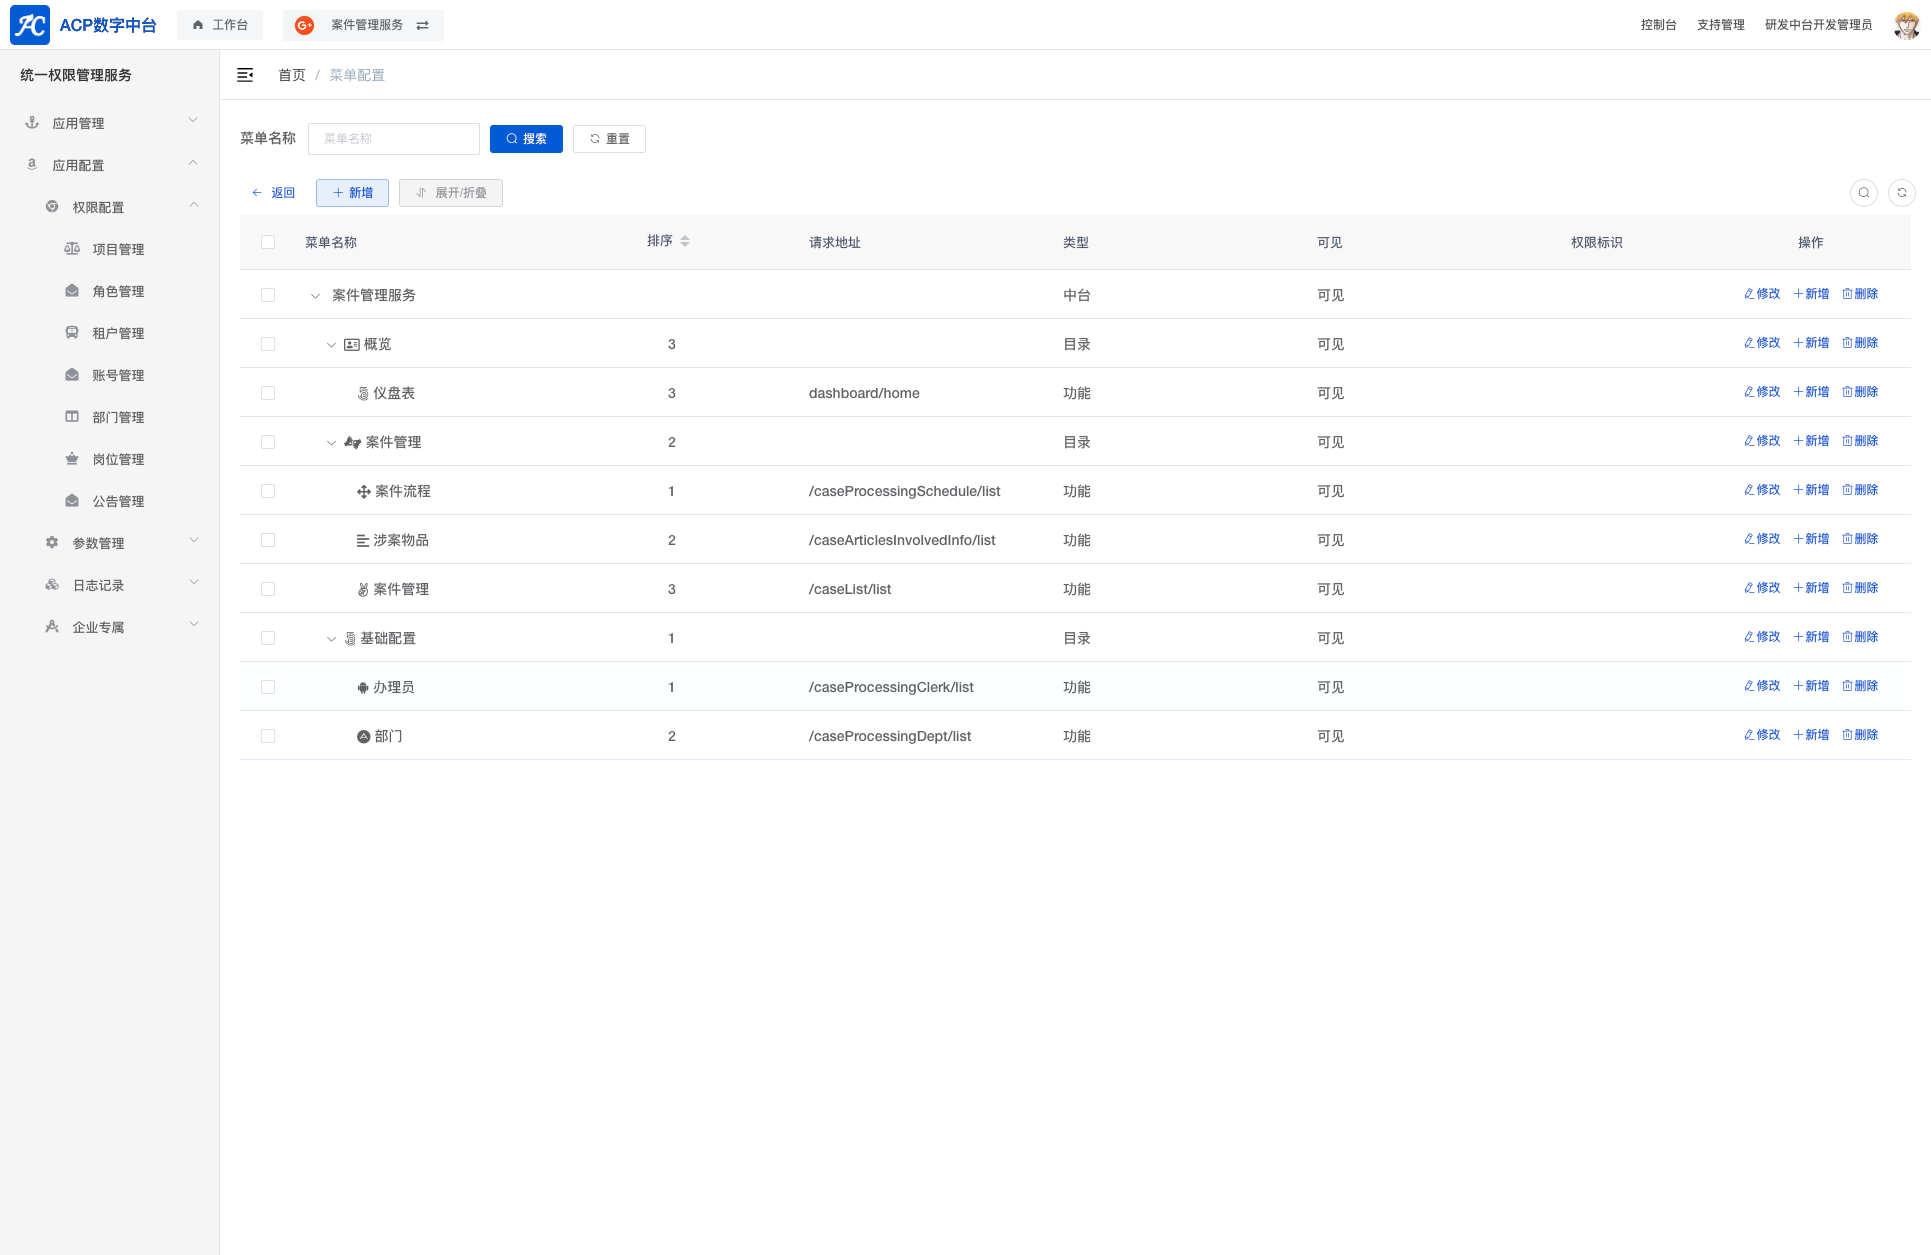The image size is (1931, 1255).
Task: Check the 仪盘表 row checkbox
Action: (268, 393)
